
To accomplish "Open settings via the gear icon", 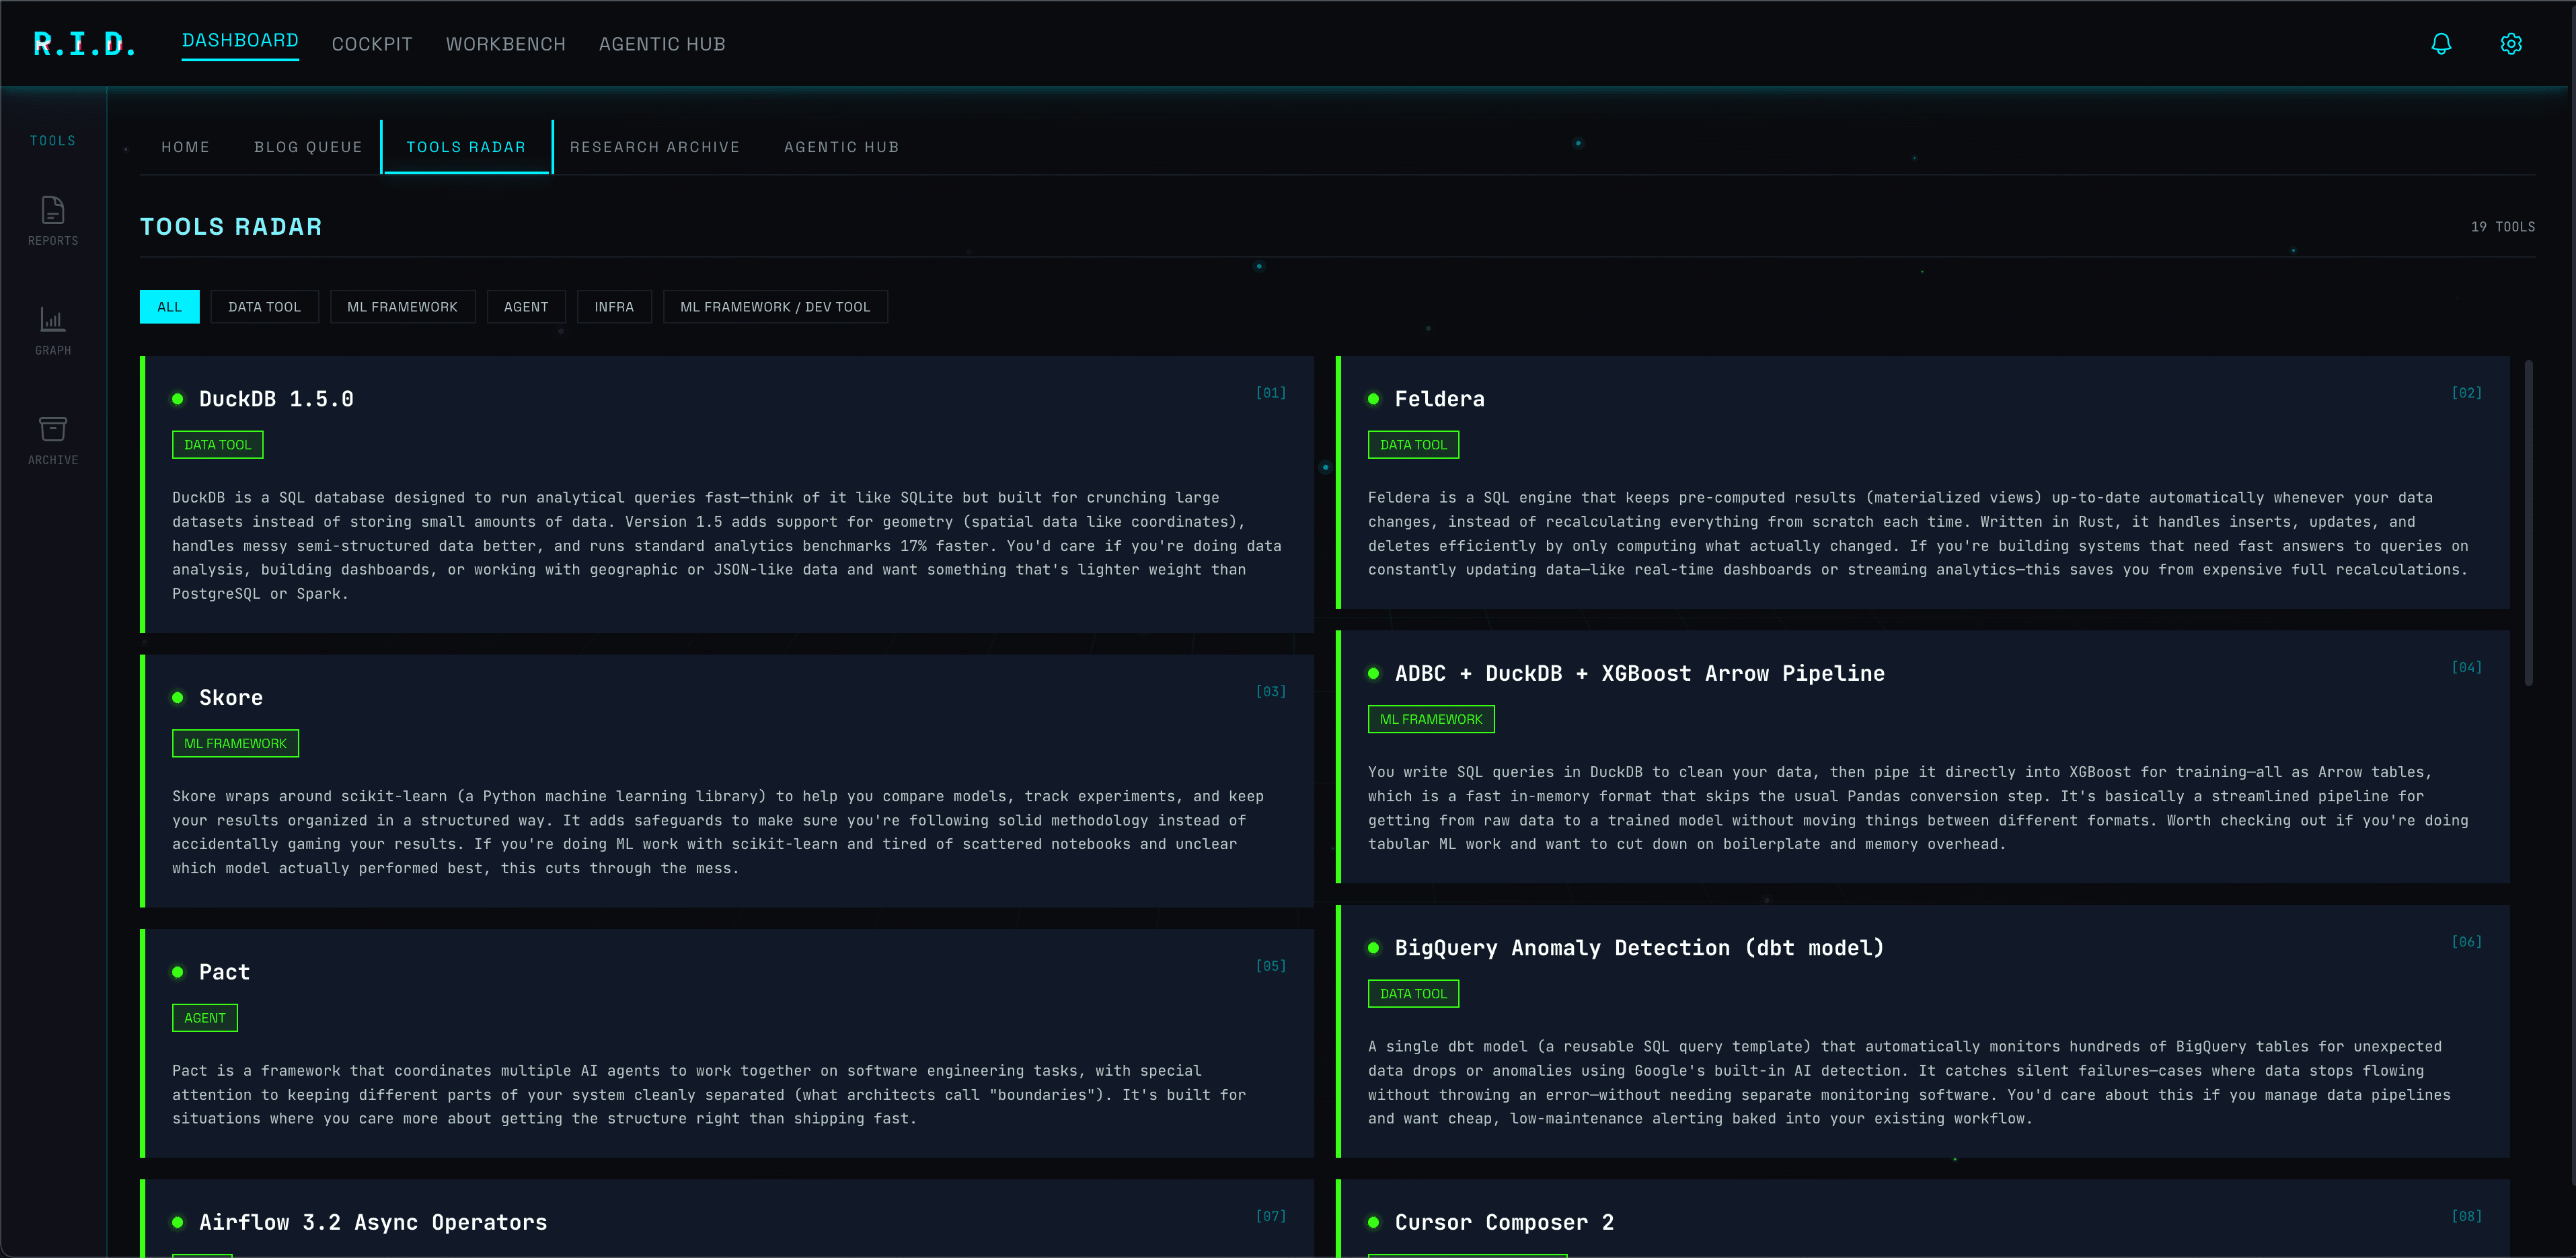I will coord(2512,43).
